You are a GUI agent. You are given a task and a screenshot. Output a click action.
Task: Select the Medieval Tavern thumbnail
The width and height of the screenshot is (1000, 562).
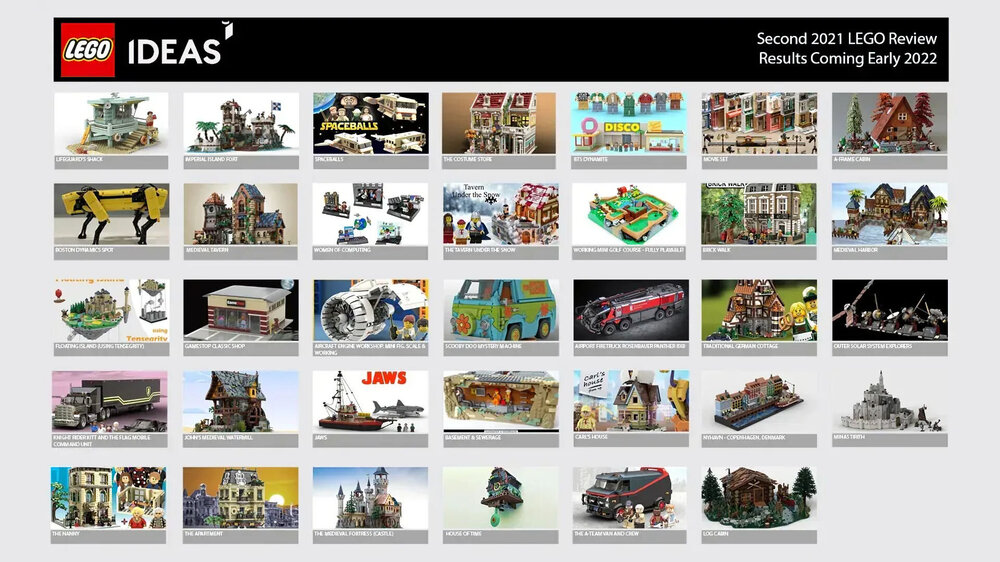click(241, 214)
